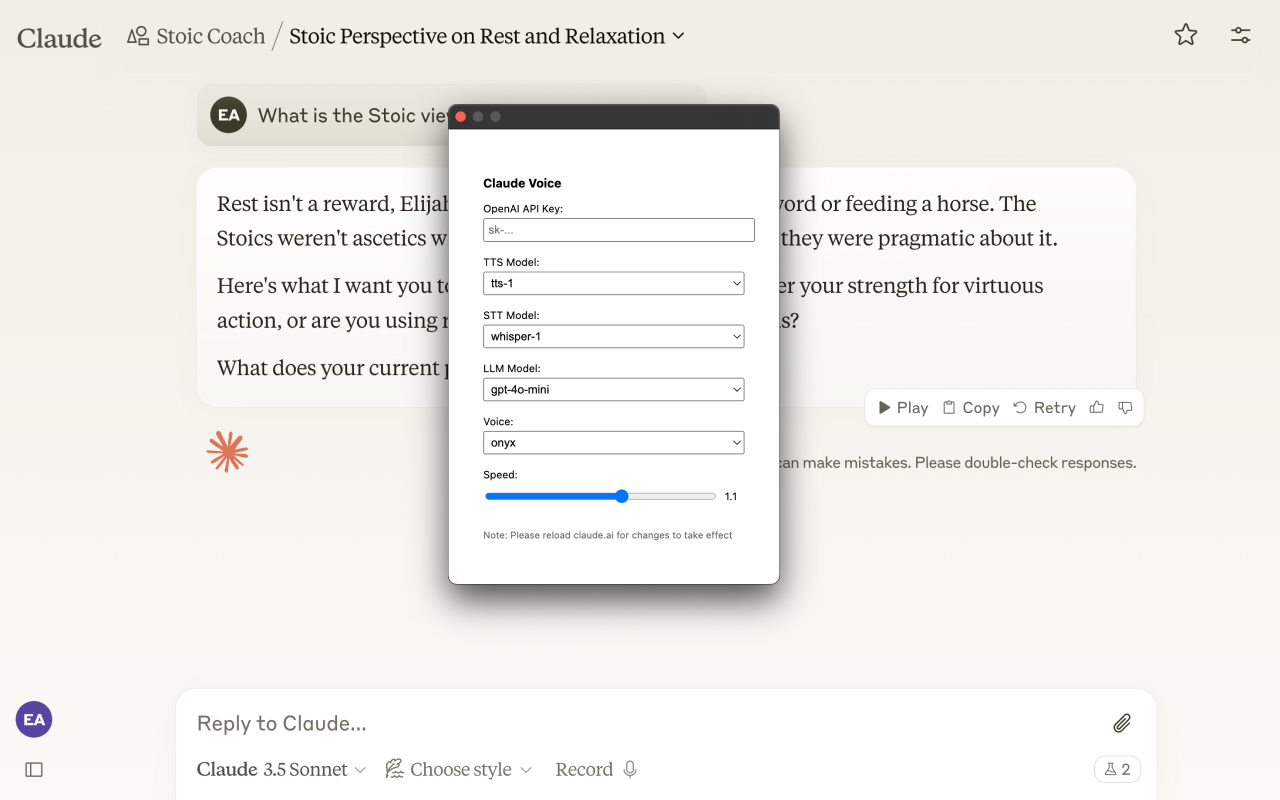This screenshot has height=800, width=1280.
Task: Give the response a thumbs down
Action: tap(1125, 408)
